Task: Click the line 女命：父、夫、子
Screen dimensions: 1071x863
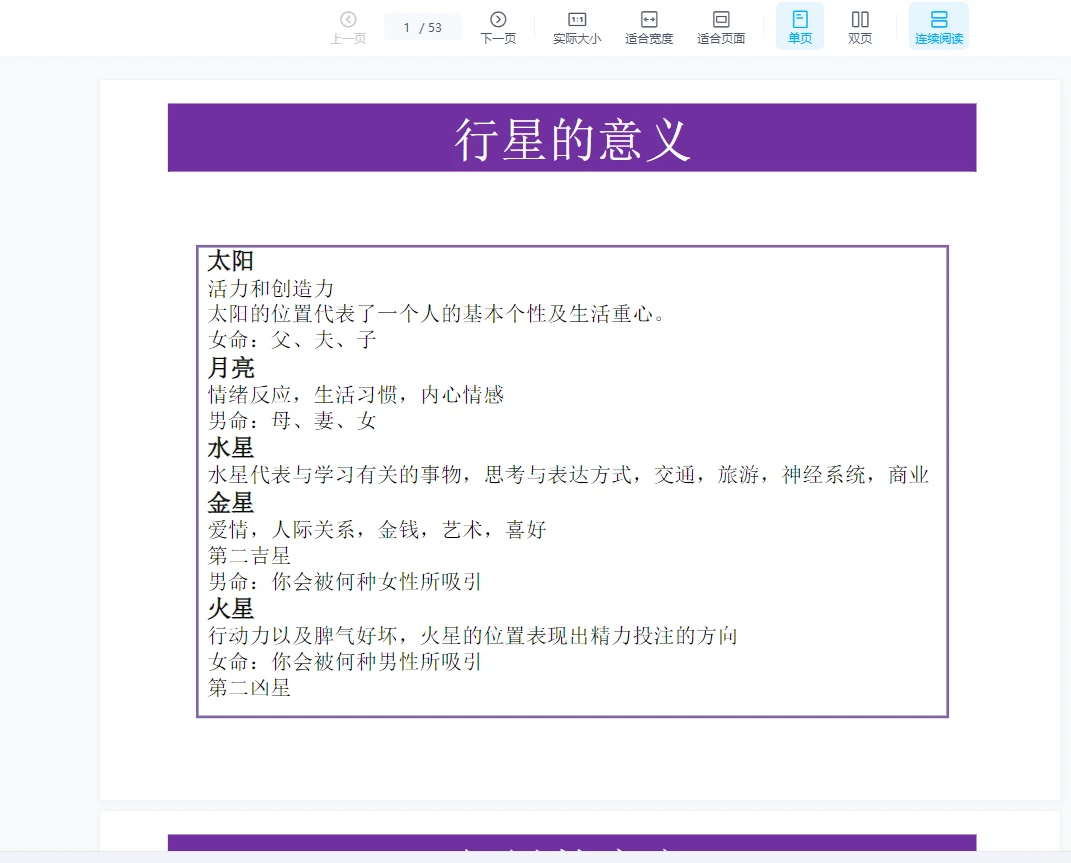Action: pyautogui.click(x=292, y=340)
